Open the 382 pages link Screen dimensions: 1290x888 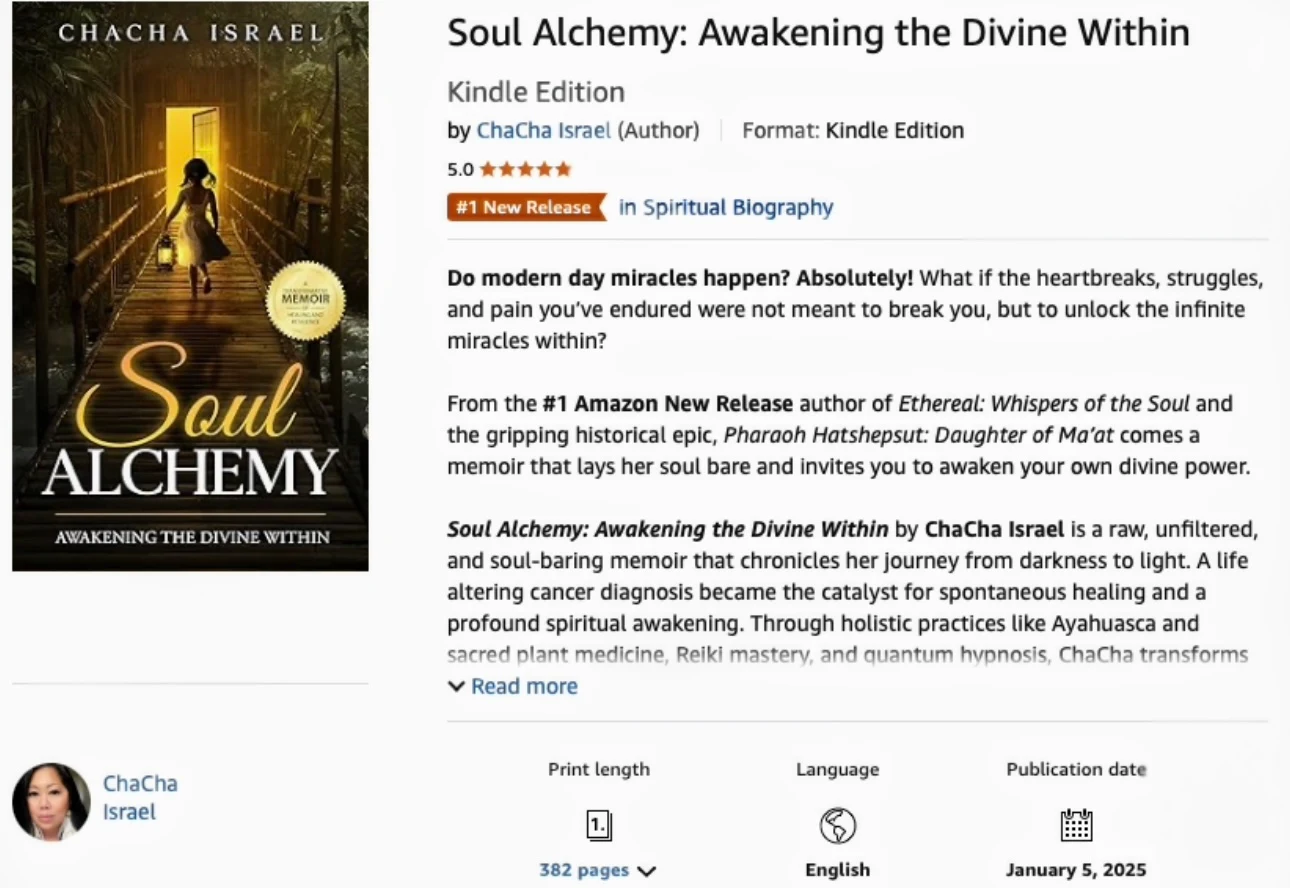584,870
